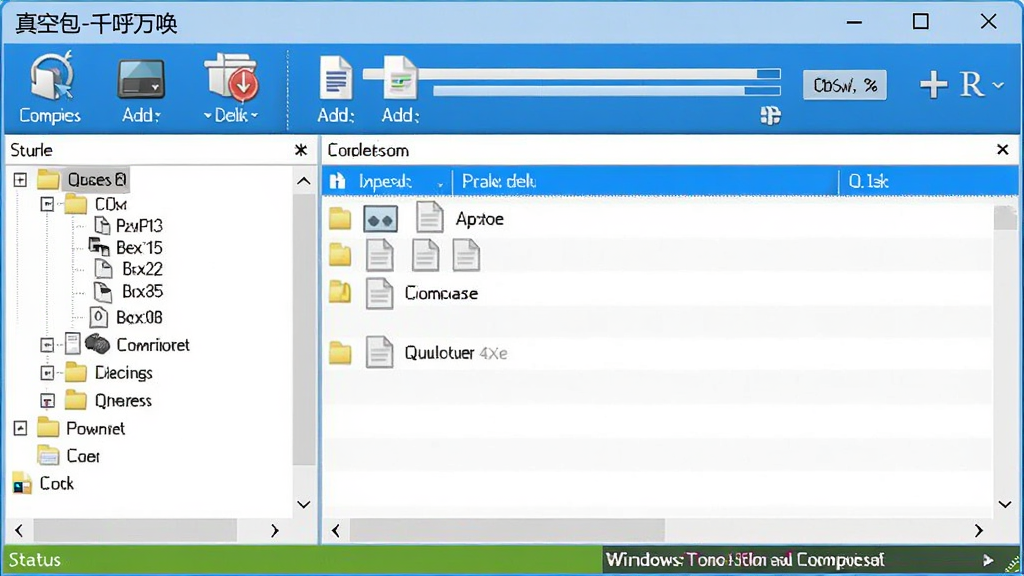
Task: Click the plus icon beside the R
Action: (933, 85)
